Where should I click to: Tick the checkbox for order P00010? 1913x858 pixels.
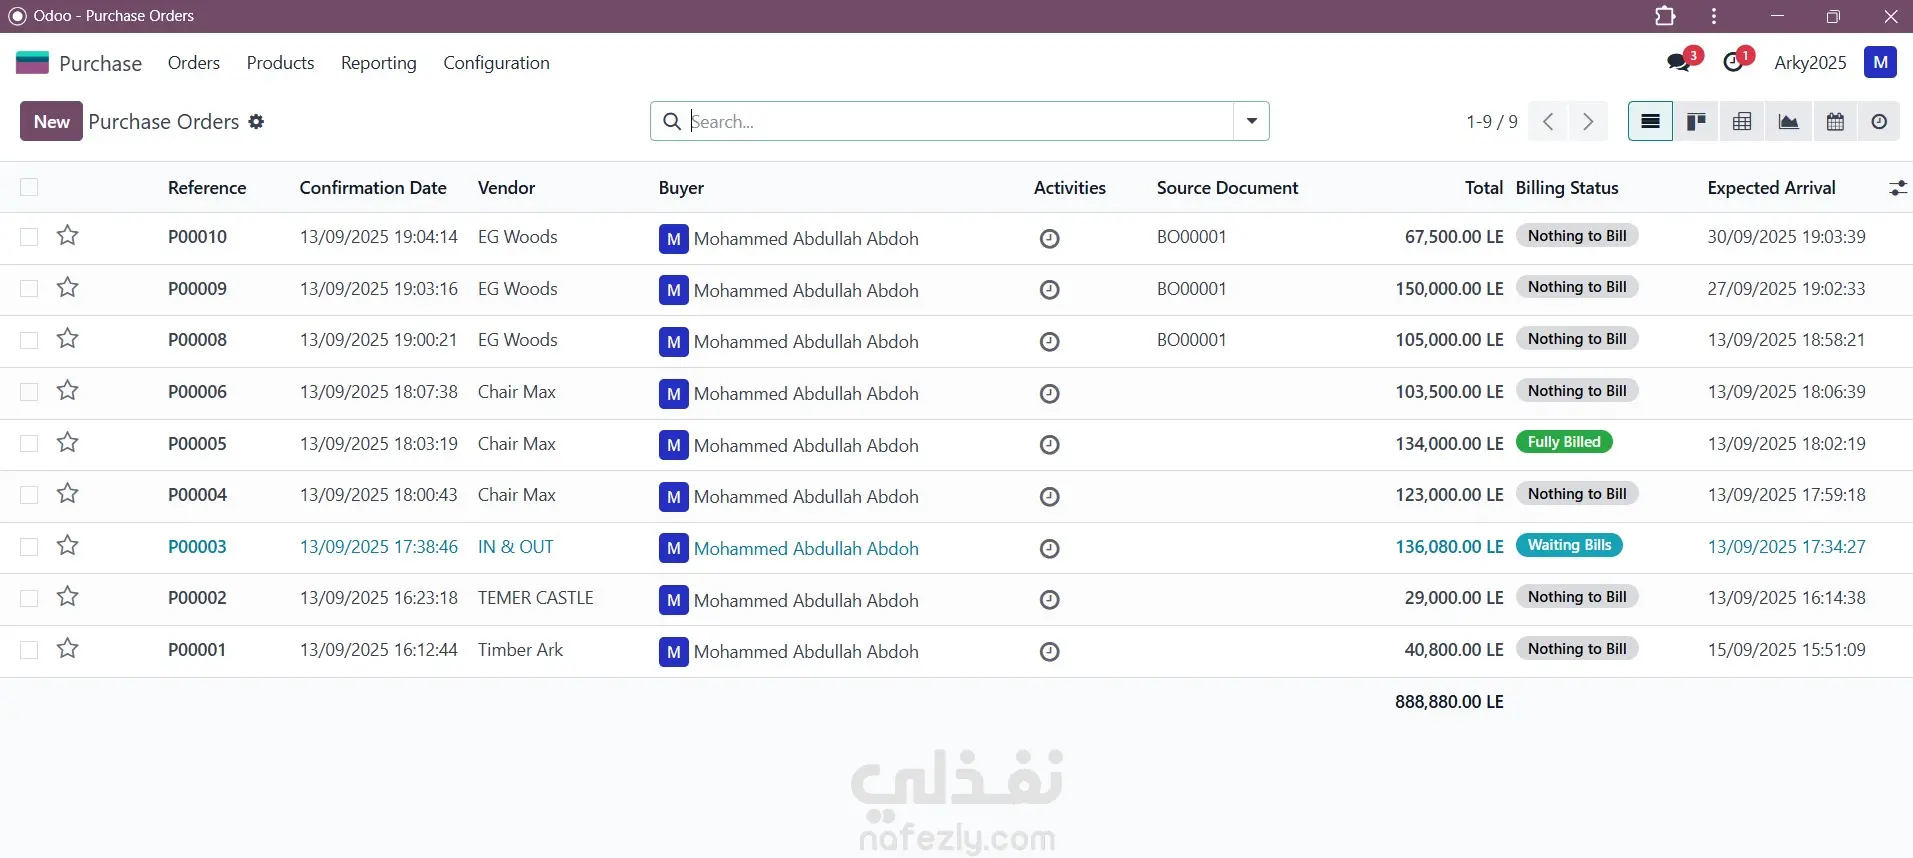pos(29,237)
